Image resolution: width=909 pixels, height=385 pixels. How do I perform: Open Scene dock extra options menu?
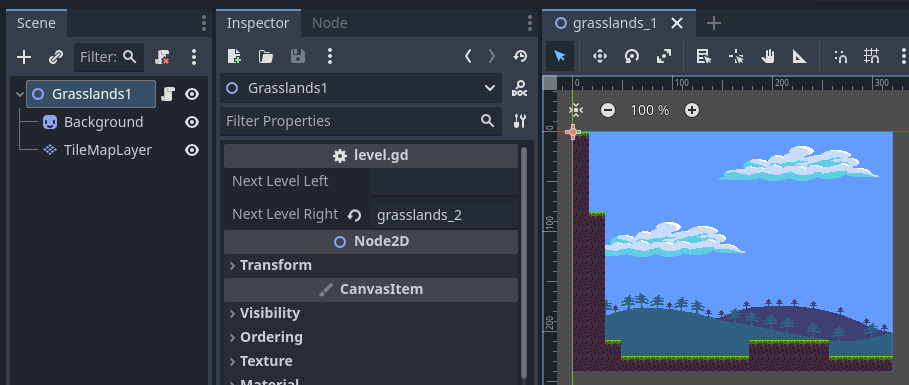coord(194,57)
